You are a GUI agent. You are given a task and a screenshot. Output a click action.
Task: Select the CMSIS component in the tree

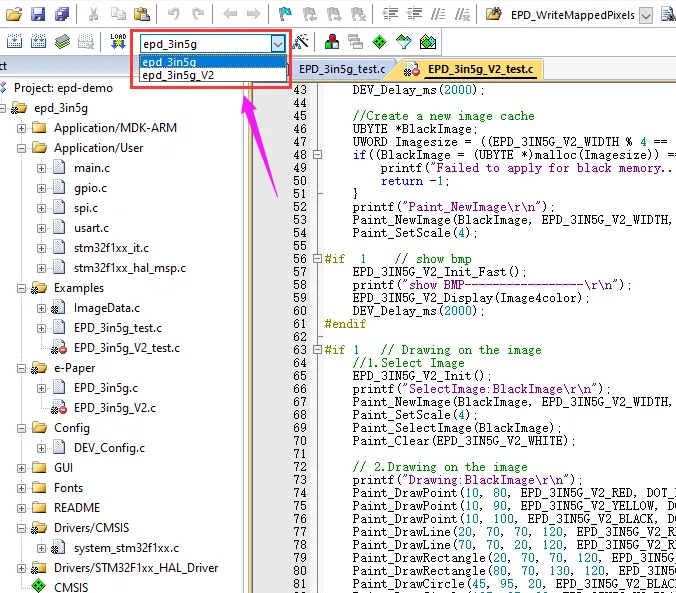(x=71, y=587)
